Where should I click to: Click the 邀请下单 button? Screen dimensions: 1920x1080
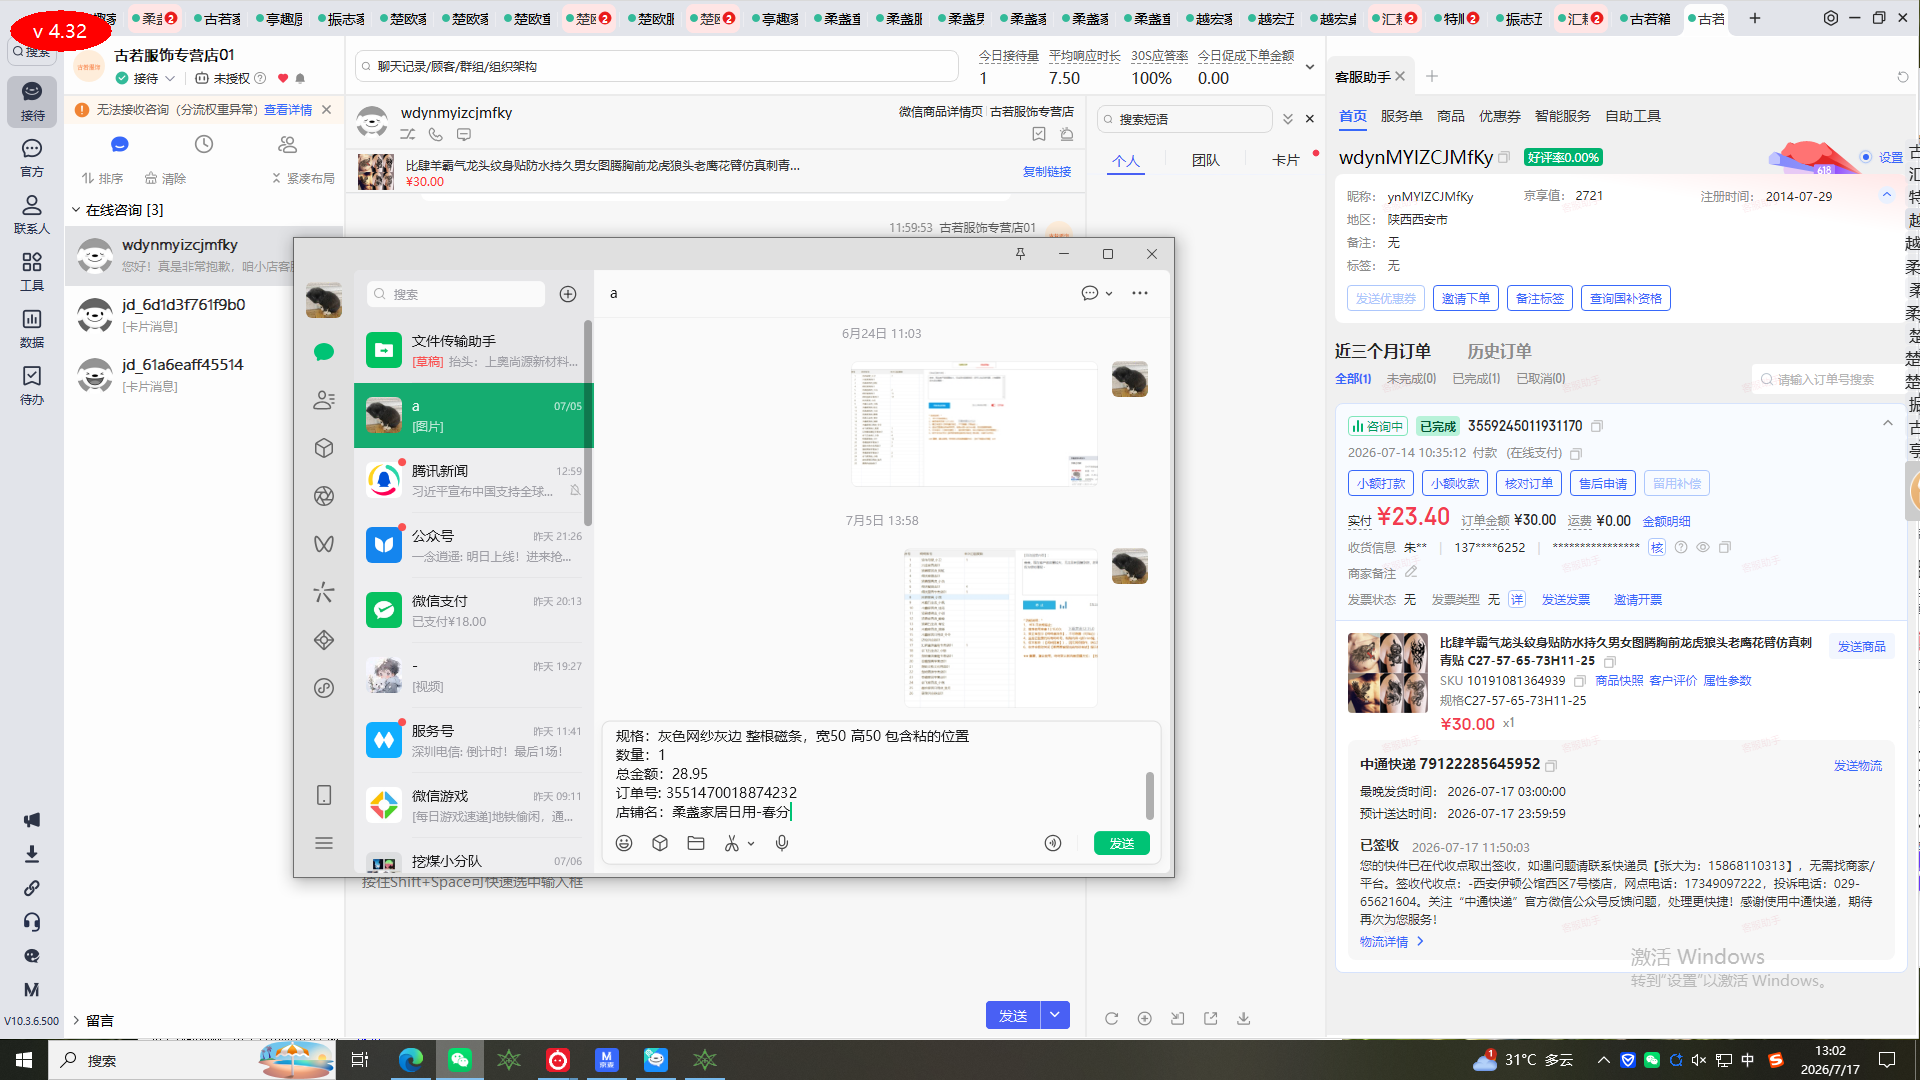click(1466, 298)
